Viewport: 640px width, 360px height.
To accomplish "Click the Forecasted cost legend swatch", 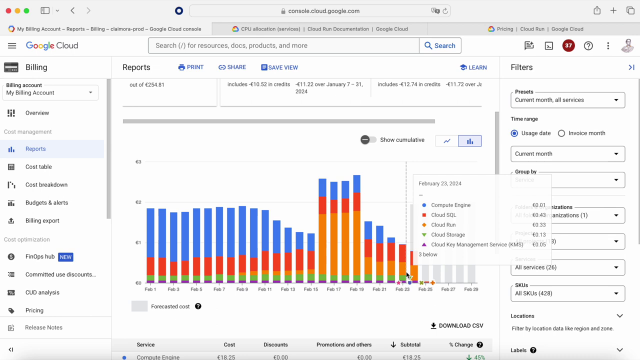I will (139, 306).
